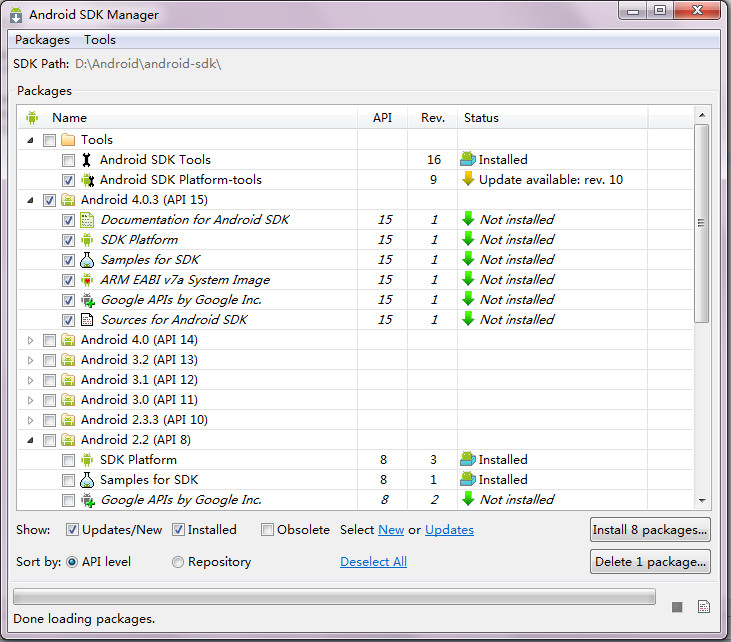Viewport: 731px width, 642px height.
Task: Click the android icon in the Name column header
Action: [32, 117]
